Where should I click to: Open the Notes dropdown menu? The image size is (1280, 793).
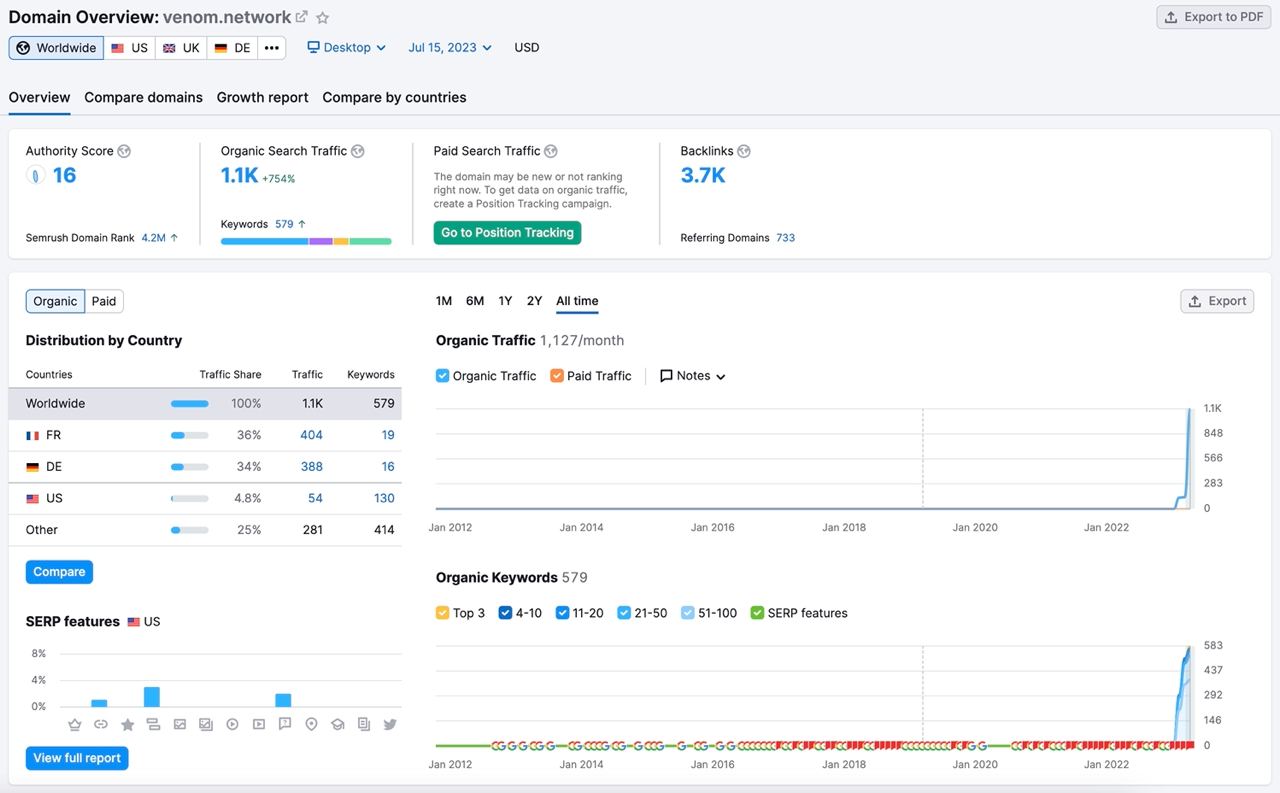(693, 376)
